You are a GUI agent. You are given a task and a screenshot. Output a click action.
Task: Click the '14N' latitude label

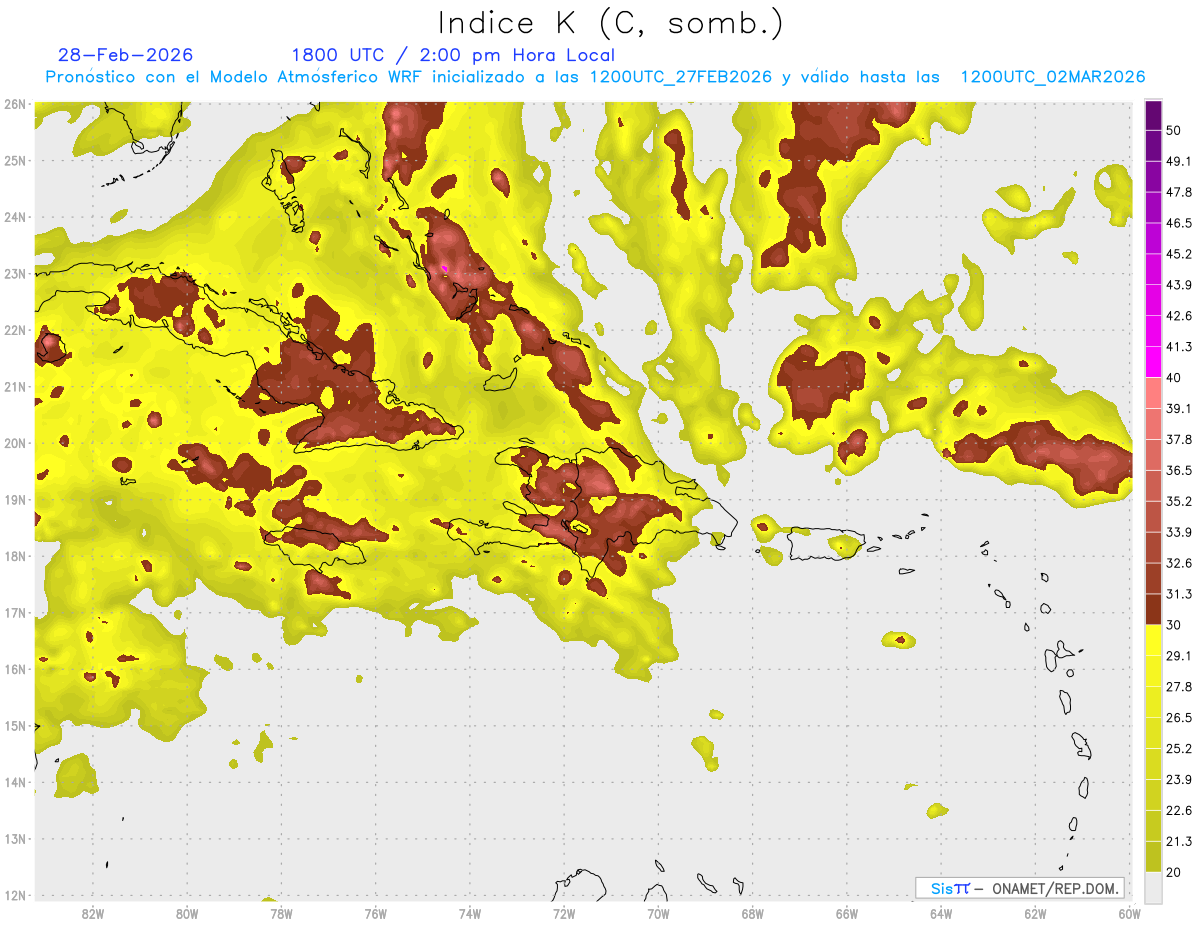click(14, 782)
